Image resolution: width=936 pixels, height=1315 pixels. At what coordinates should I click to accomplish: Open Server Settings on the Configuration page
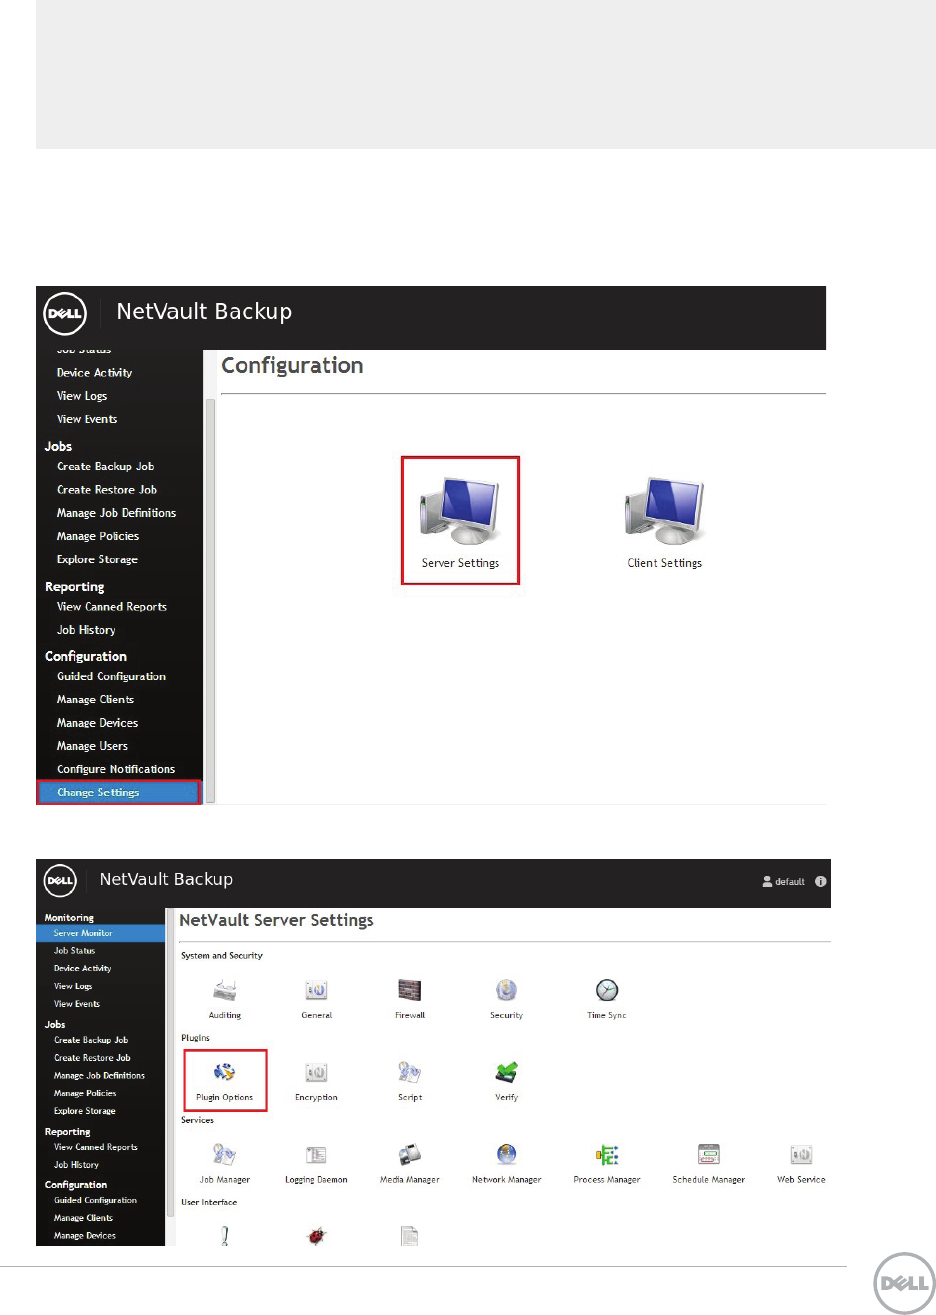click(460, 521)
